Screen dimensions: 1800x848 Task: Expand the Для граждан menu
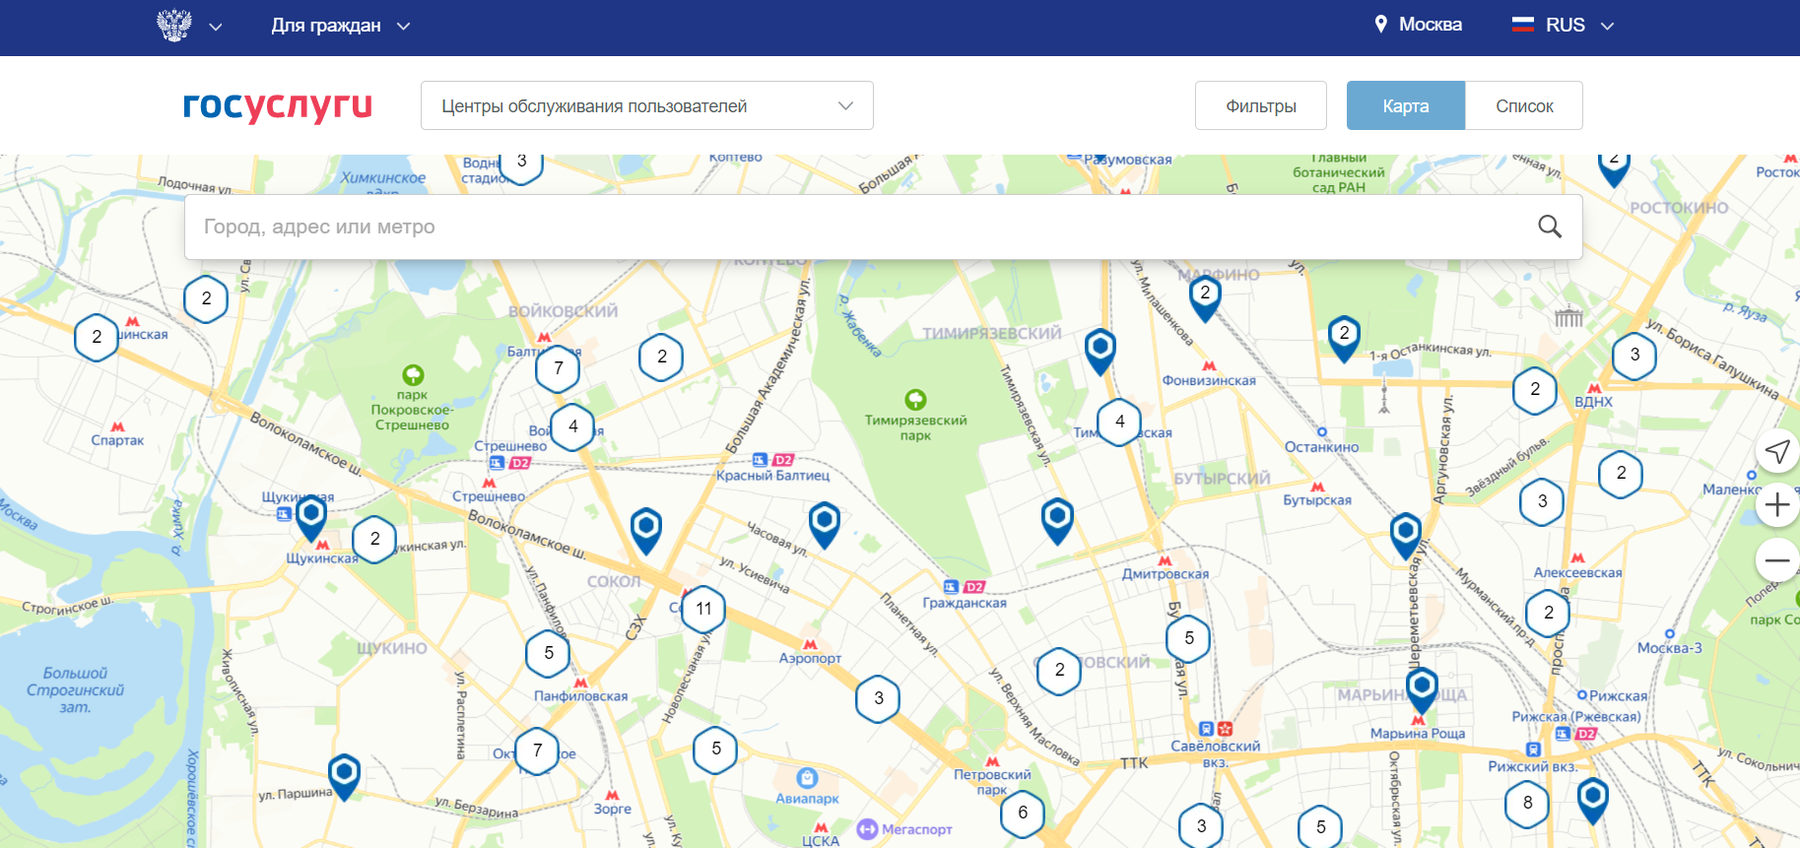click(x=340, y=26)
